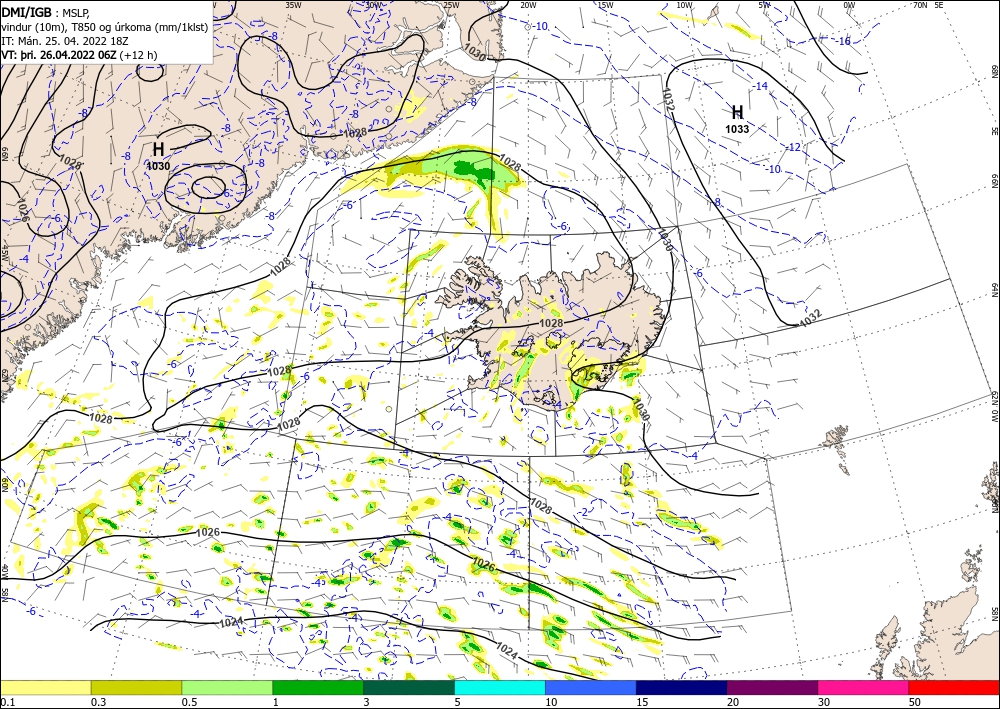Click the -14 temperature contour label
1000x709 pixels.
tap(760, 86)
